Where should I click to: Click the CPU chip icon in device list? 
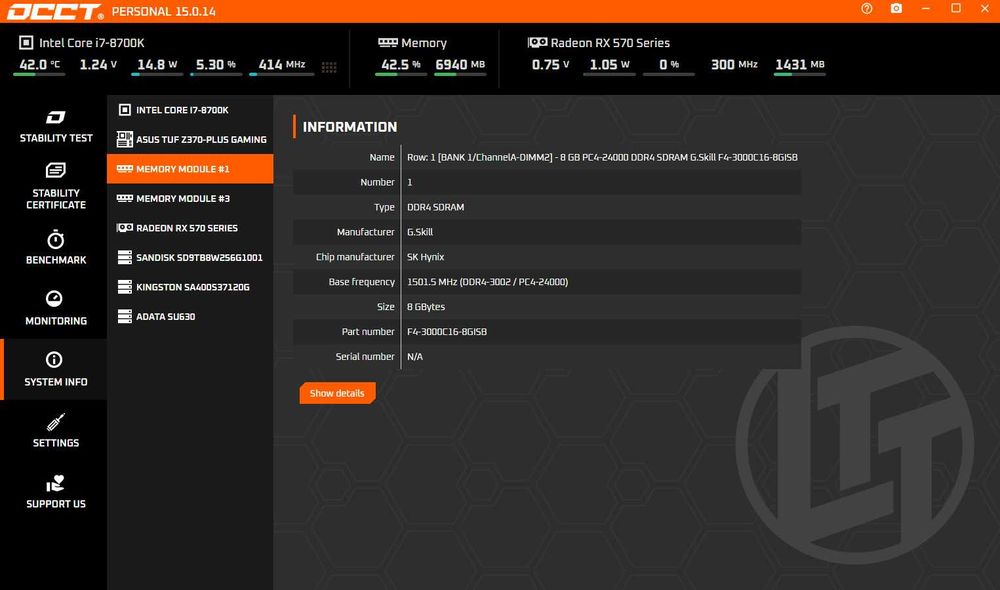pos(125,110)
